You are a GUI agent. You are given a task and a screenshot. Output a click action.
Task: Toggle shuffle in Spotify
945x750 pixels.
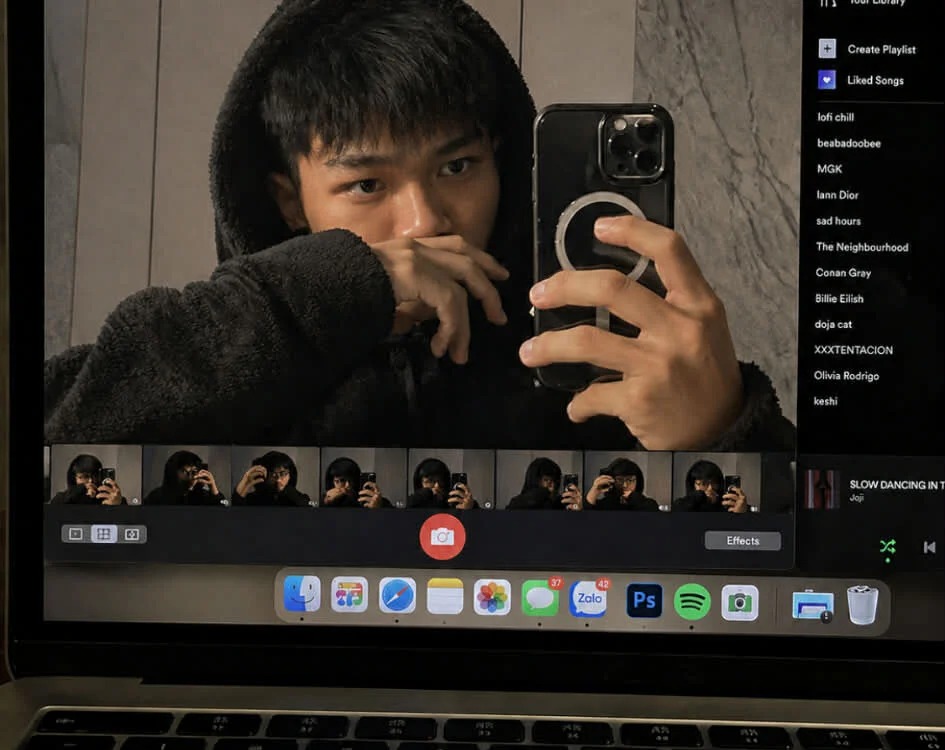point(887,547)
